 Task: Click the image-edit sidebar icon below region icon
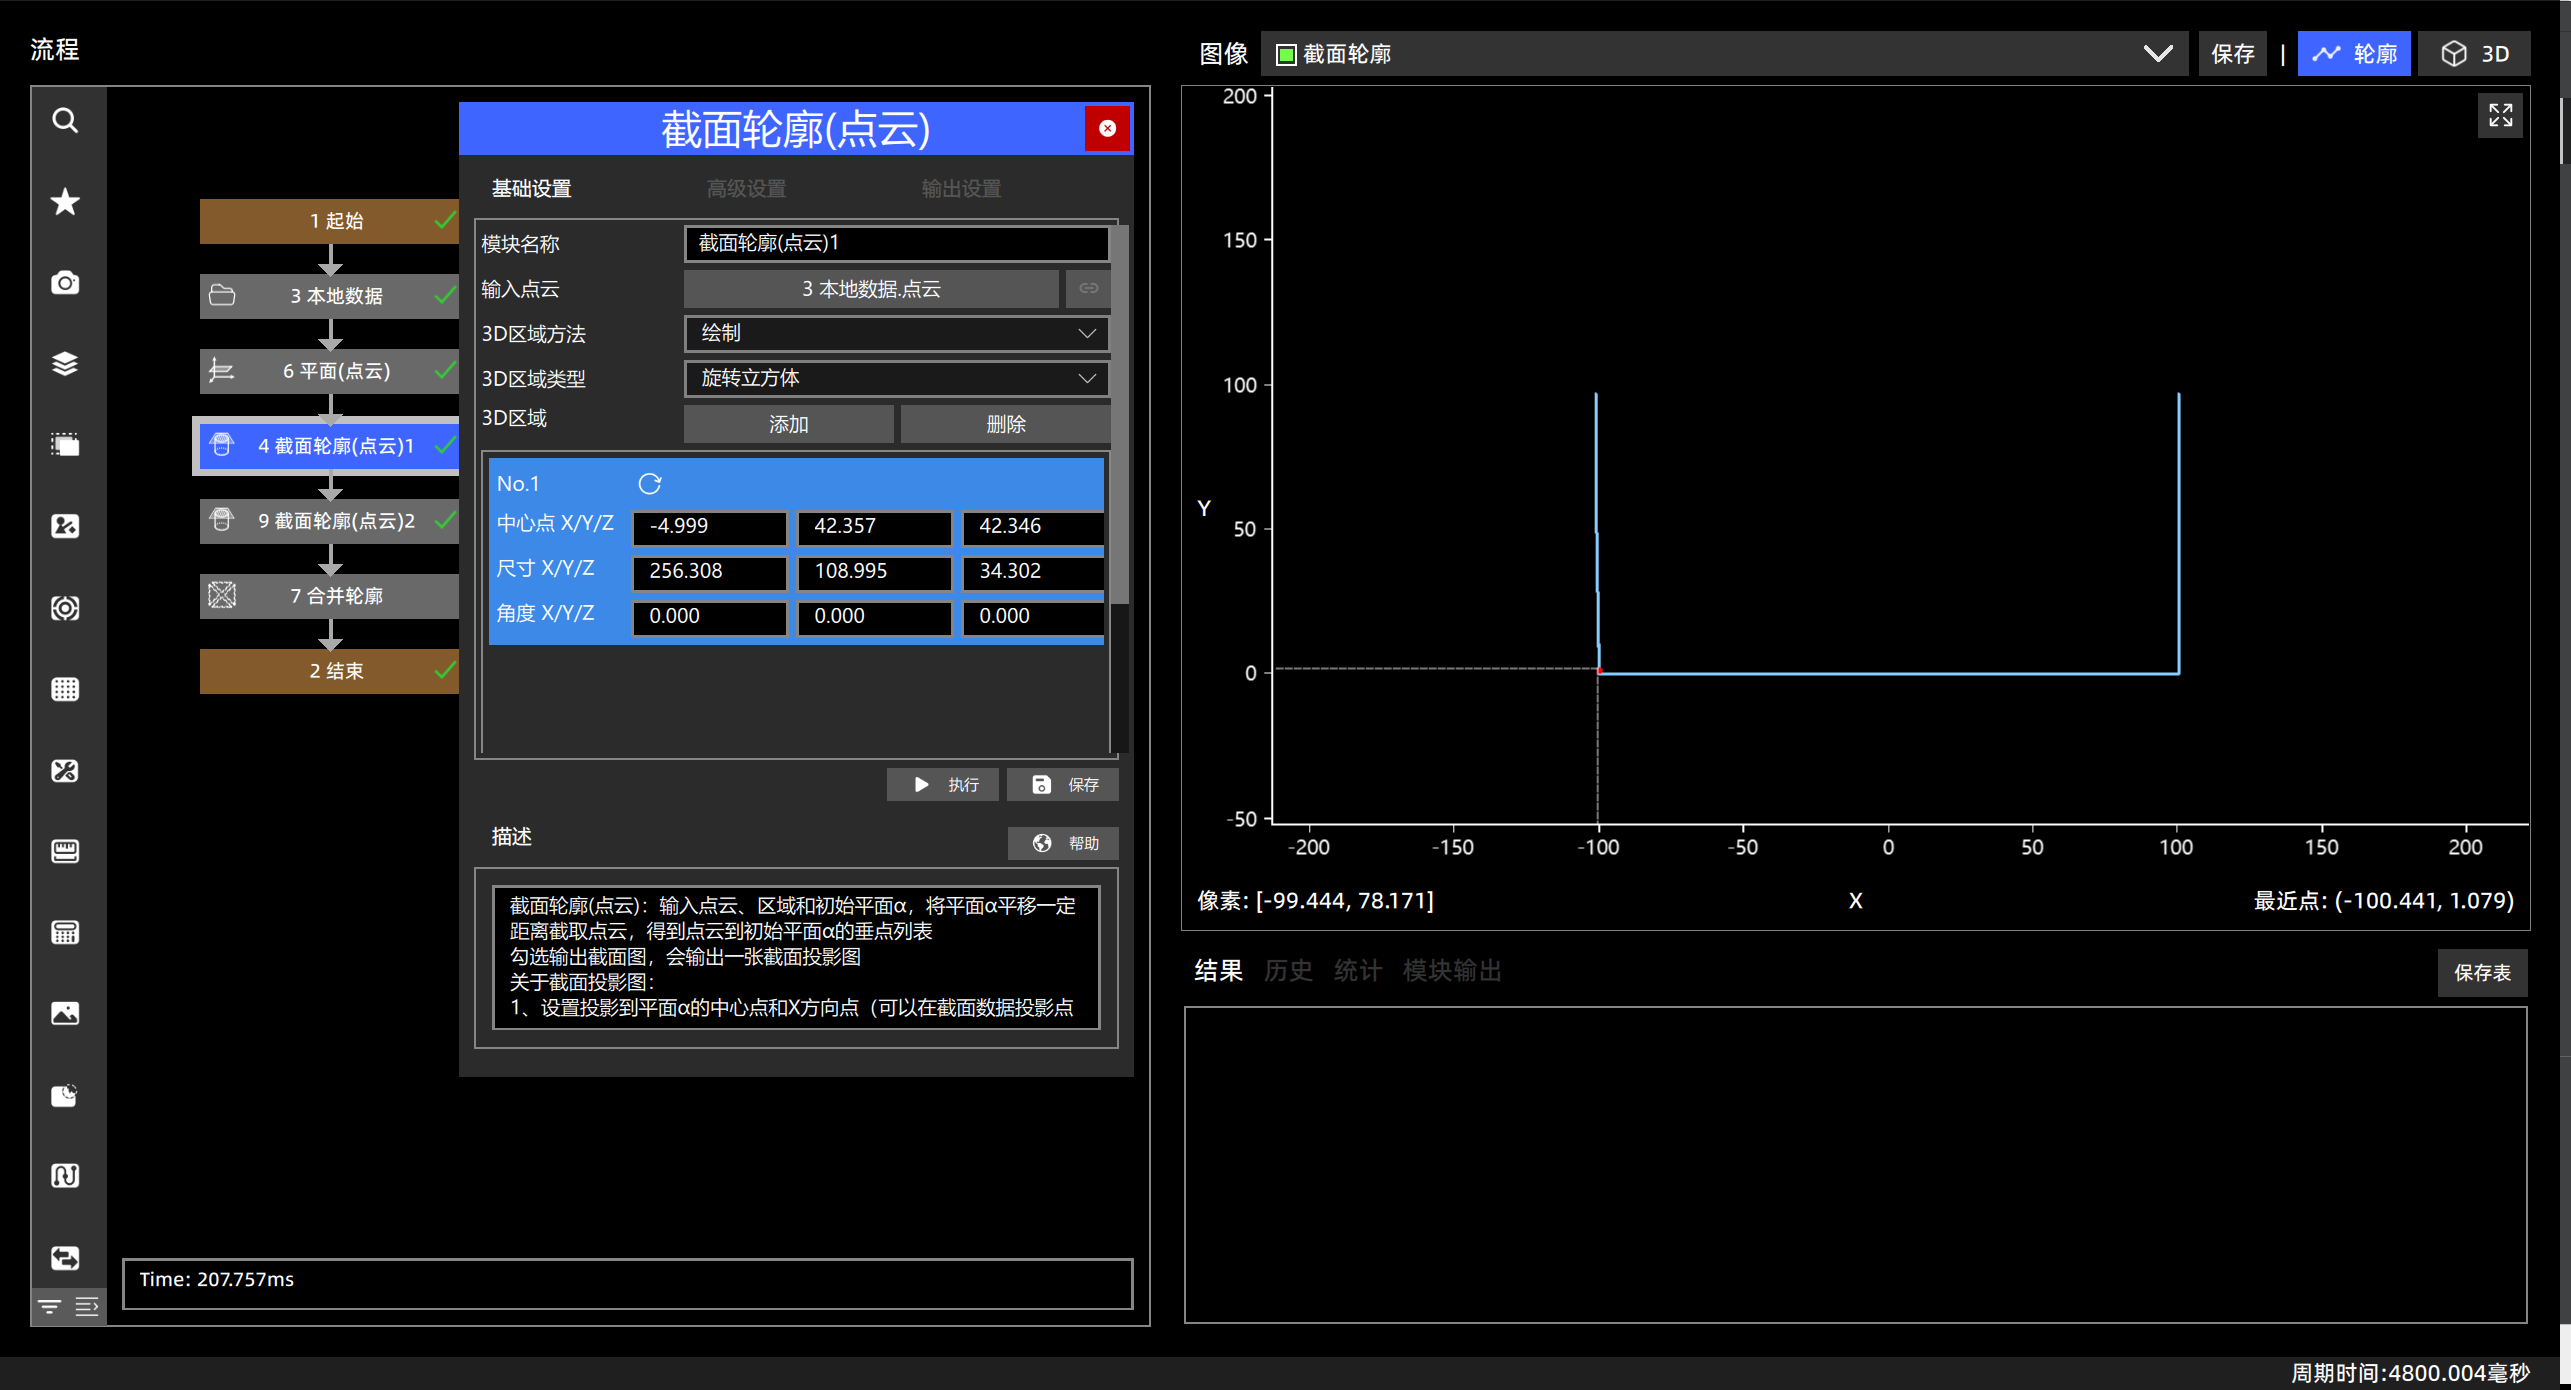pos(65,526)
